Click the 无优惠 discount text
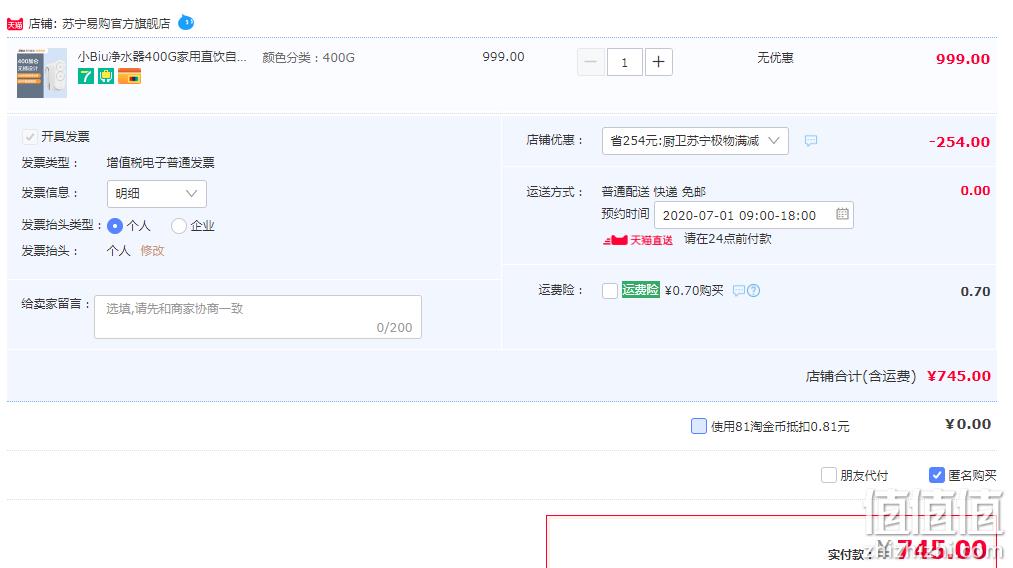This screenshot has width=1013, height=568. [x=775, y=58]
